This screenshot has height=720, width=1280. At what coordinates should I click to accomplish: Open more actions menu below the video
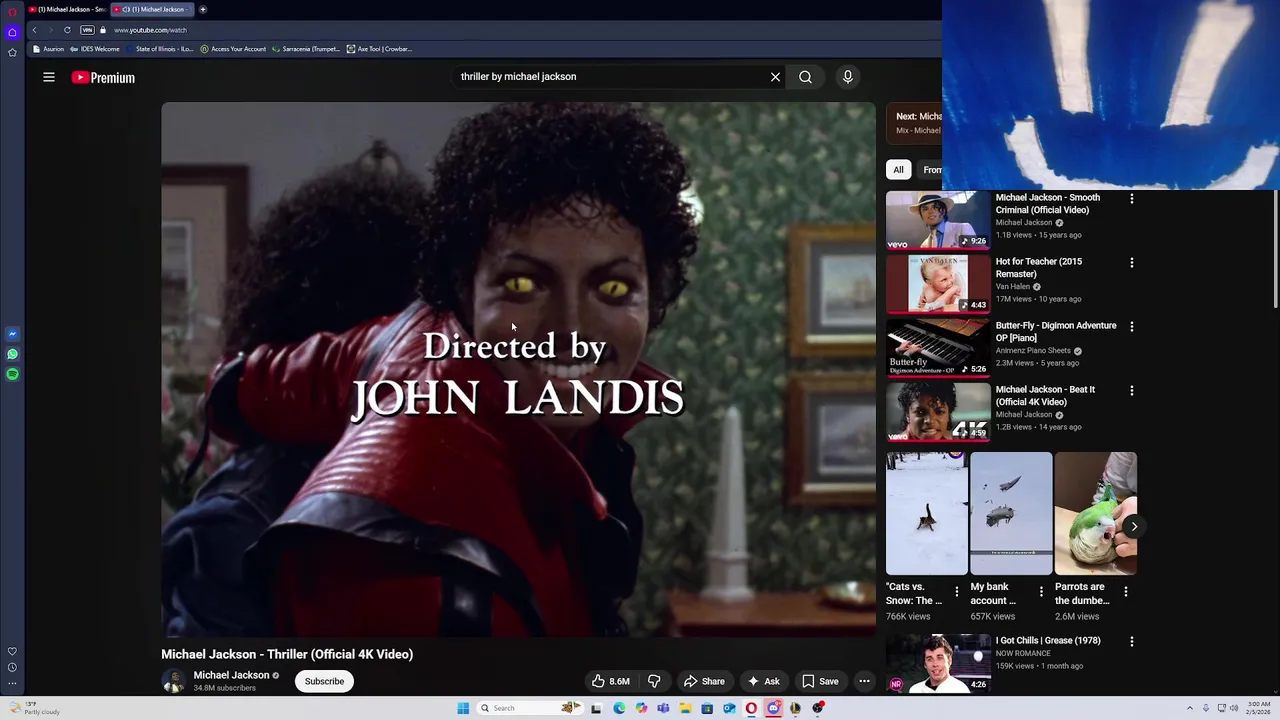[x=864, y=681]
